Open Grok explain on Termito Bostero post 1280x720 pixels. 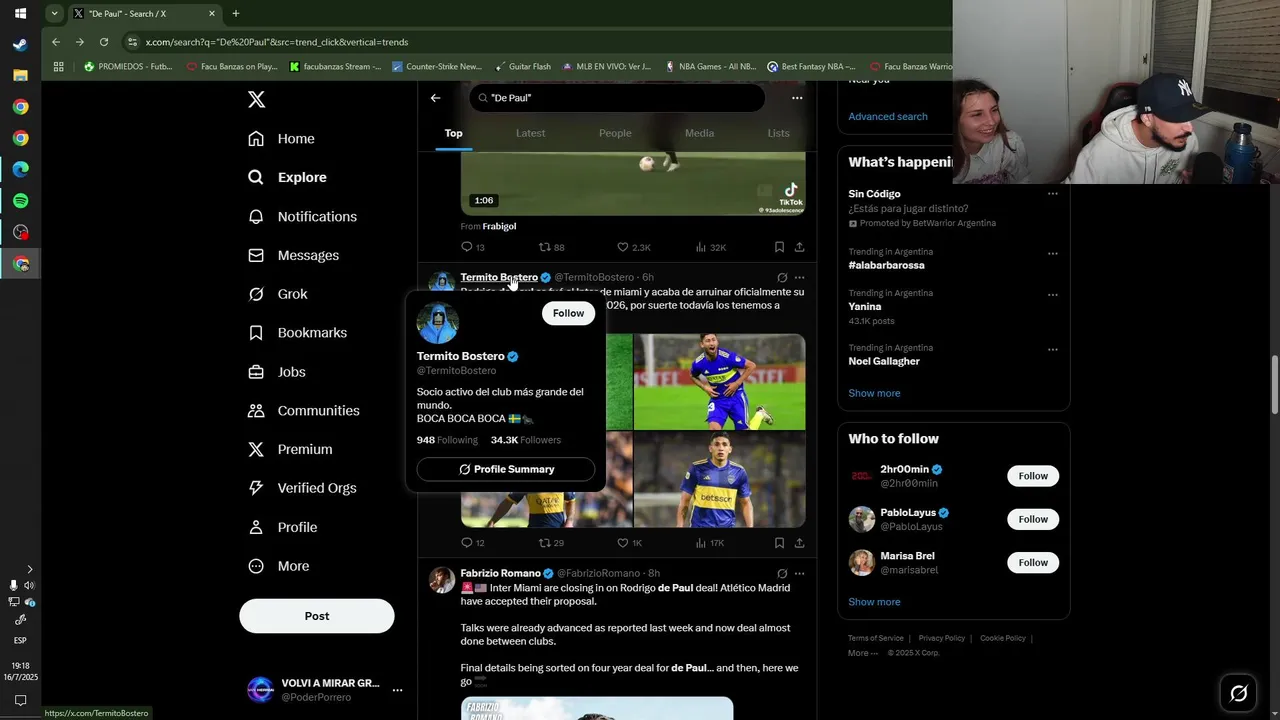point(782,277)
